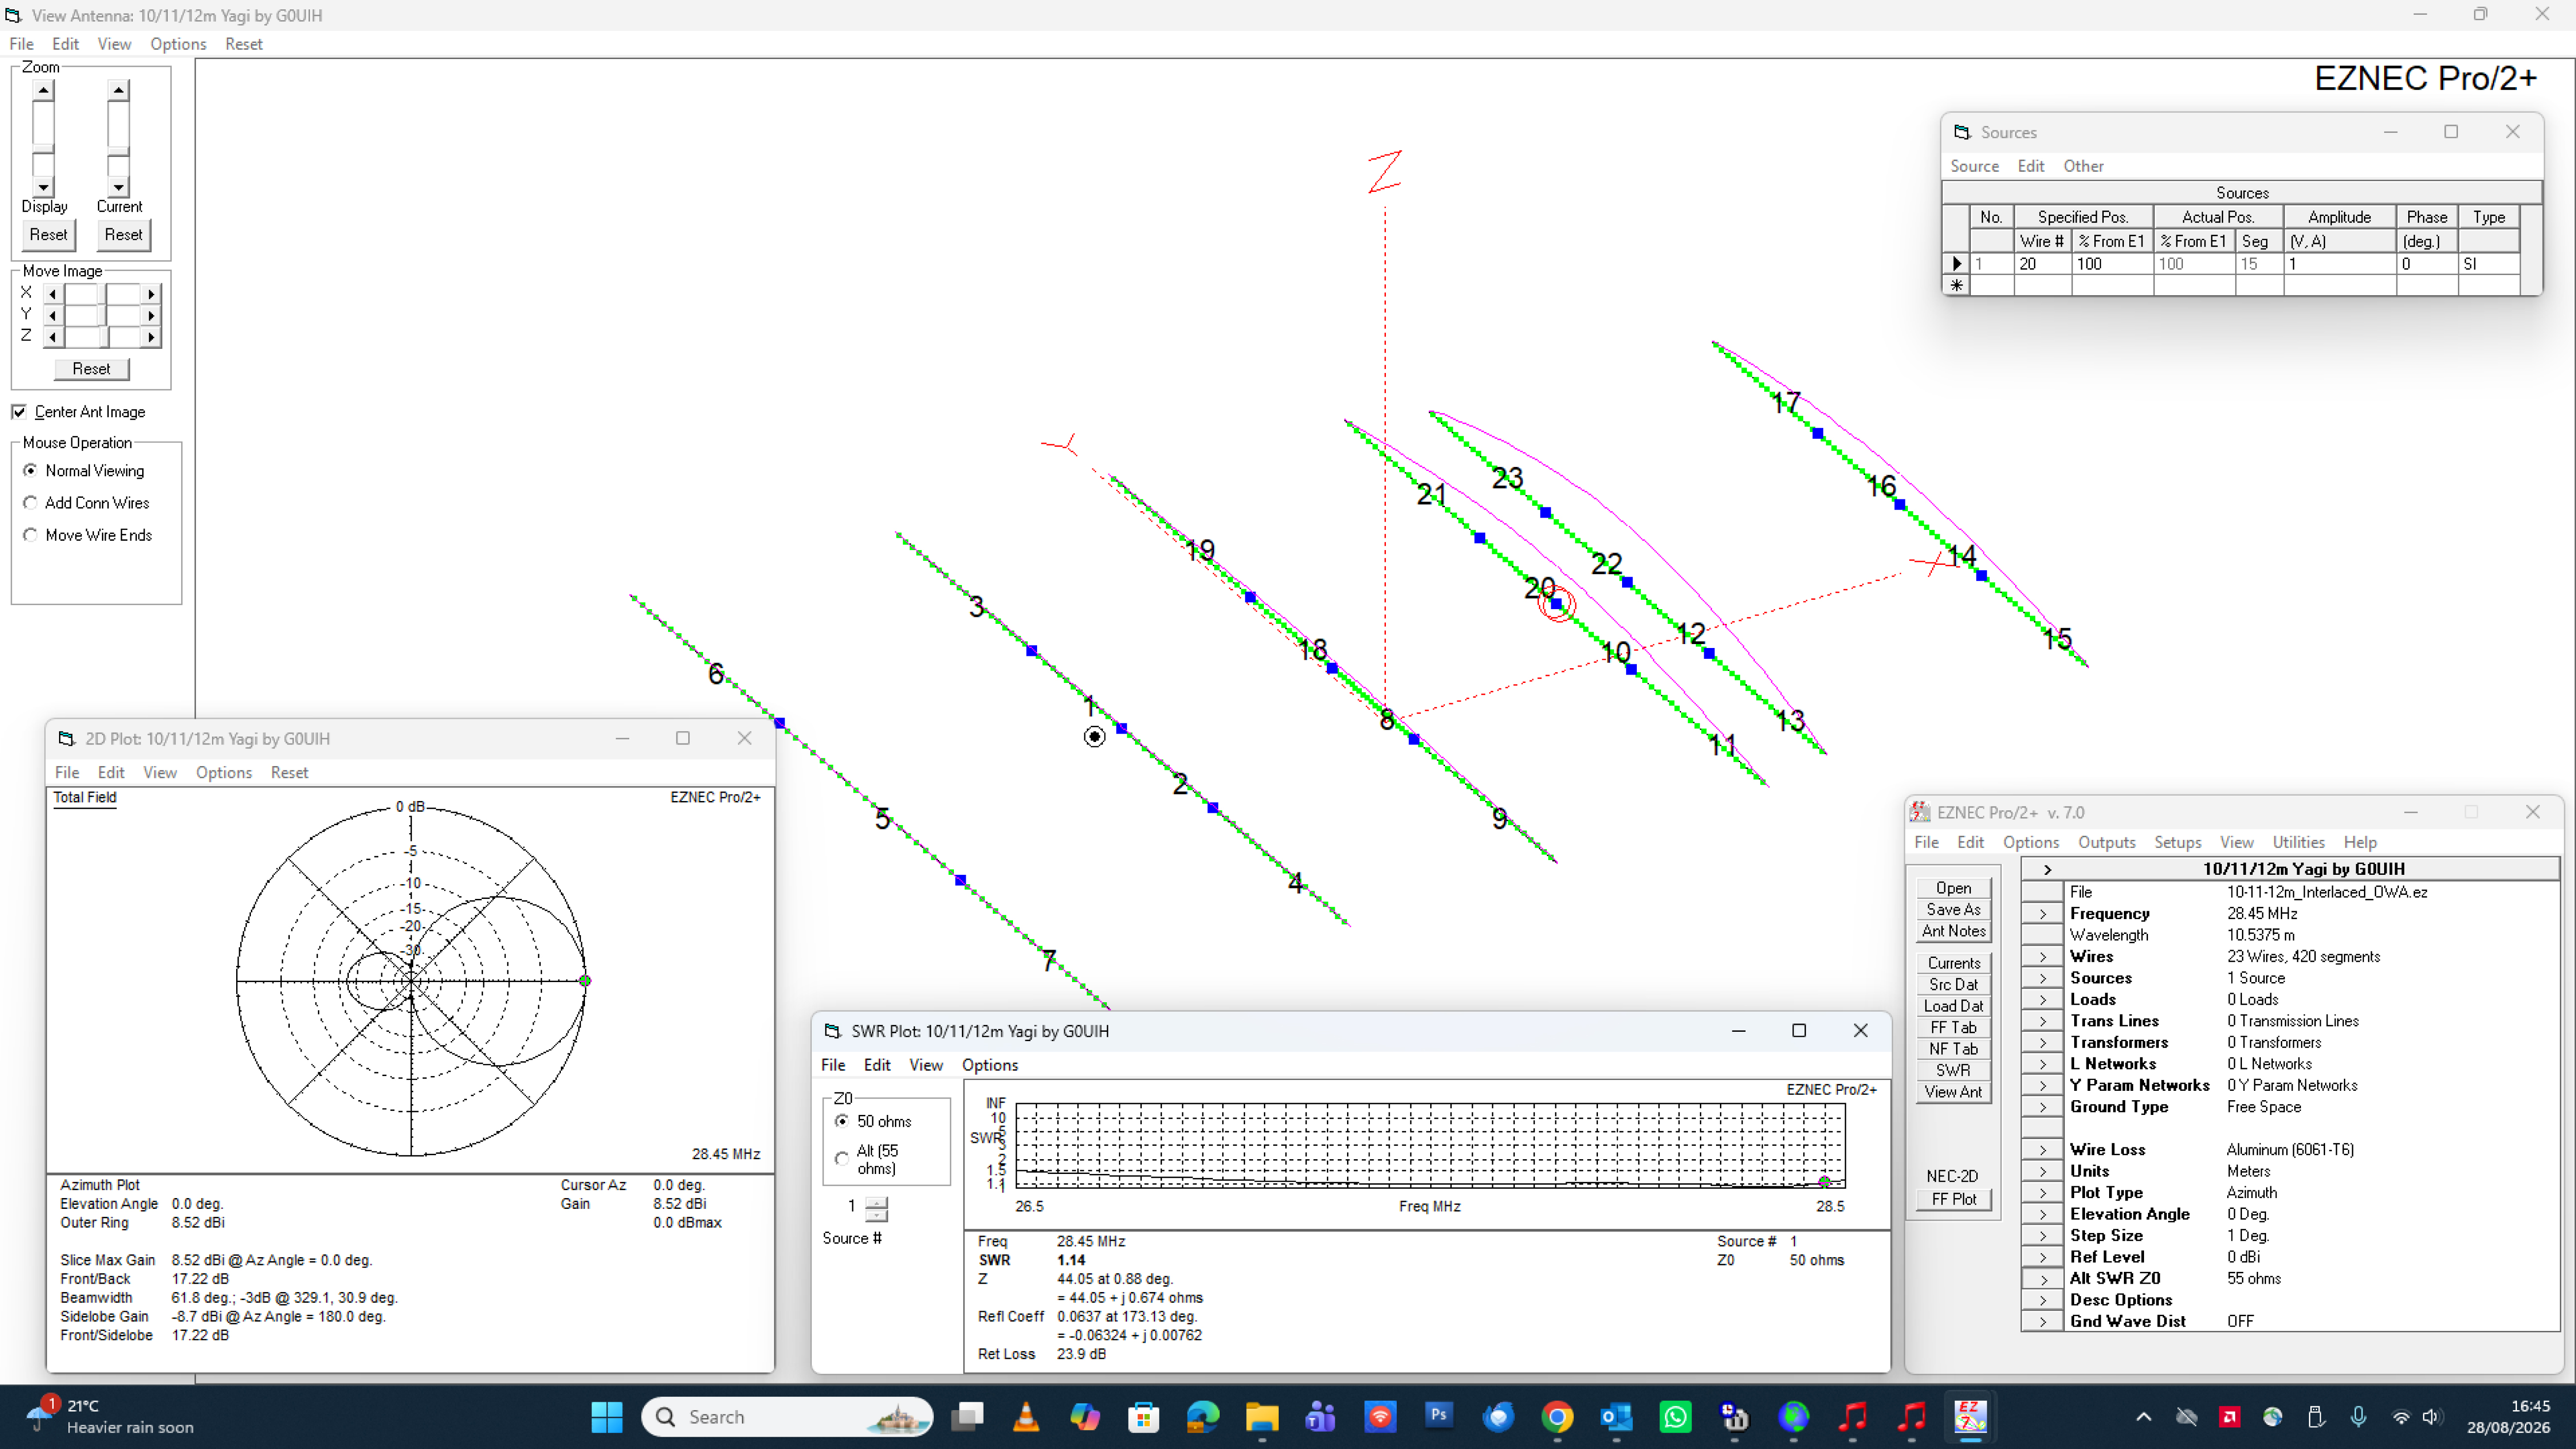The height and width of the screenshot is (1449, 2576).
Task: Expand the Loads setting row
Action: pos(2043,1000)
